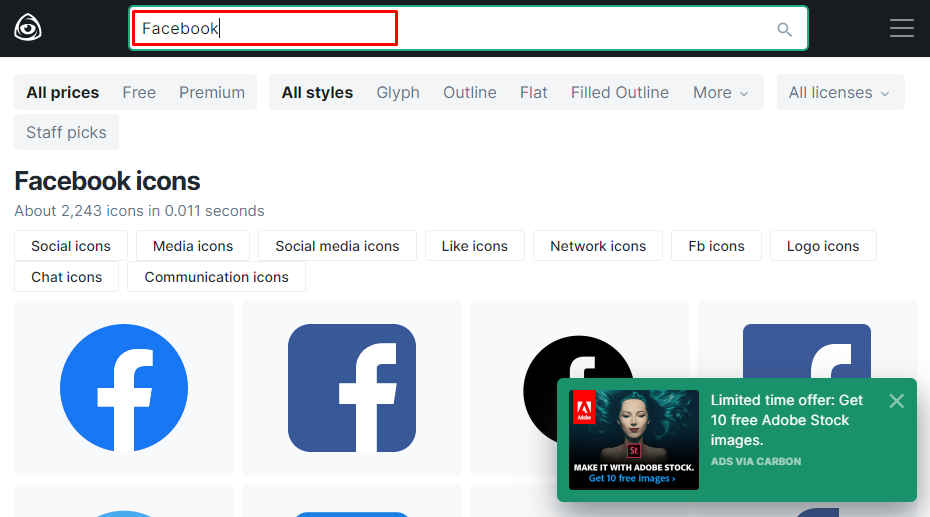Open Social media icons tag
The width and height of the screenshot is (930, 517).
click(x=337, y=246)
